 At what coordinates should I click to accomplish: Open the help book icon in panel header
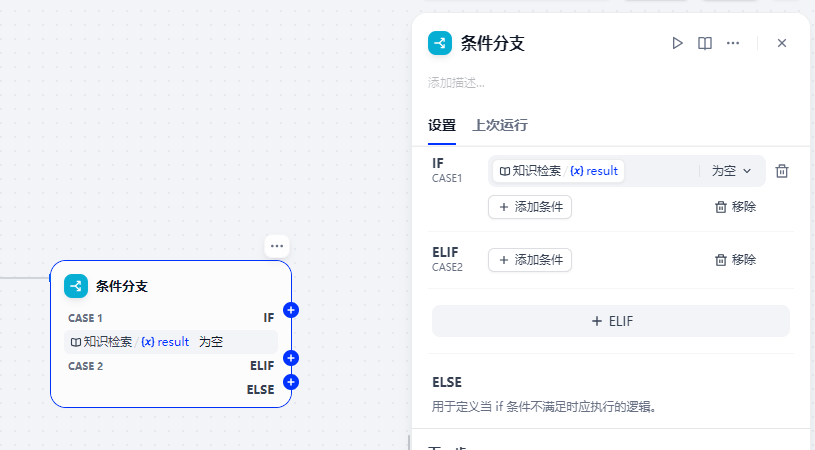pos(705,43)
